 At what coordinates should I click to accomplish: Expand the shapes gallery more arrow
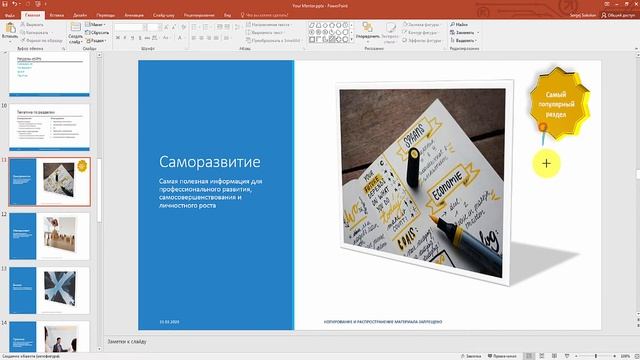click(351, 40)
